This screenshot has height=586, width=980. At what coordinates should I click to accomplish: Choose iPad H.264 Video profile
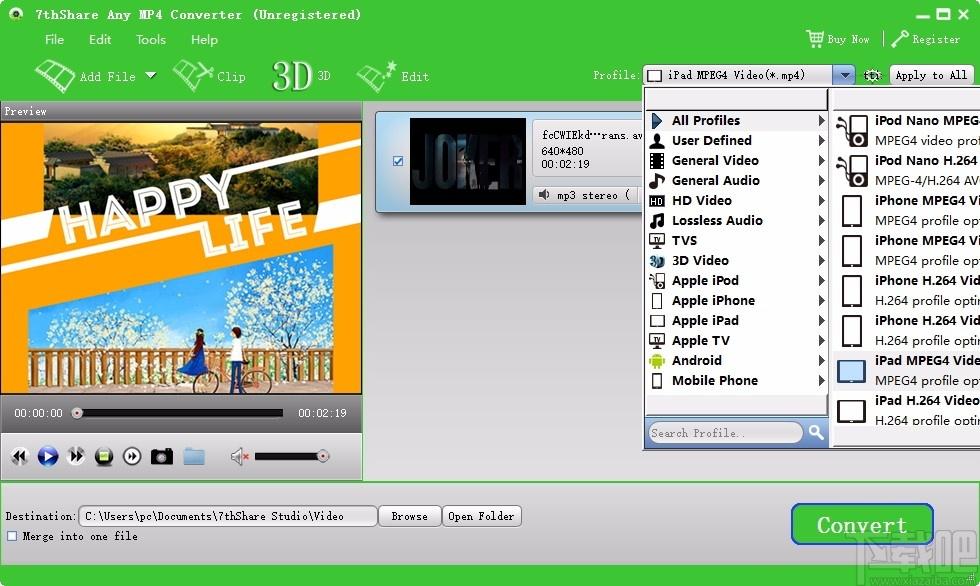click(908, 410)
